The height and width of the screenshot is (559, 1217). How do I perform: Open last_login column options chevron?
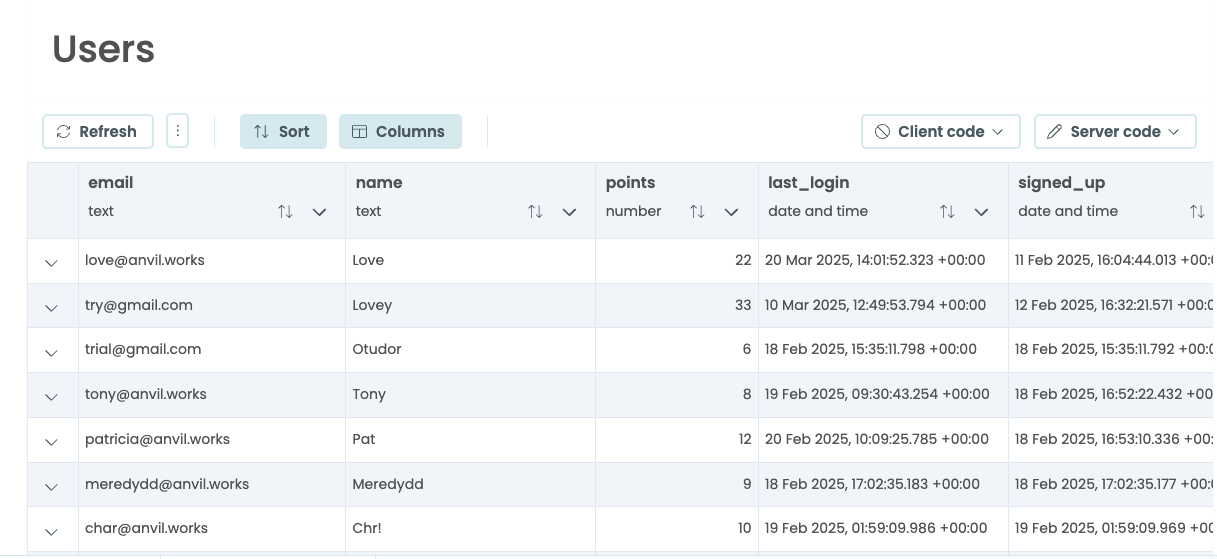click(x=981, y=212)
